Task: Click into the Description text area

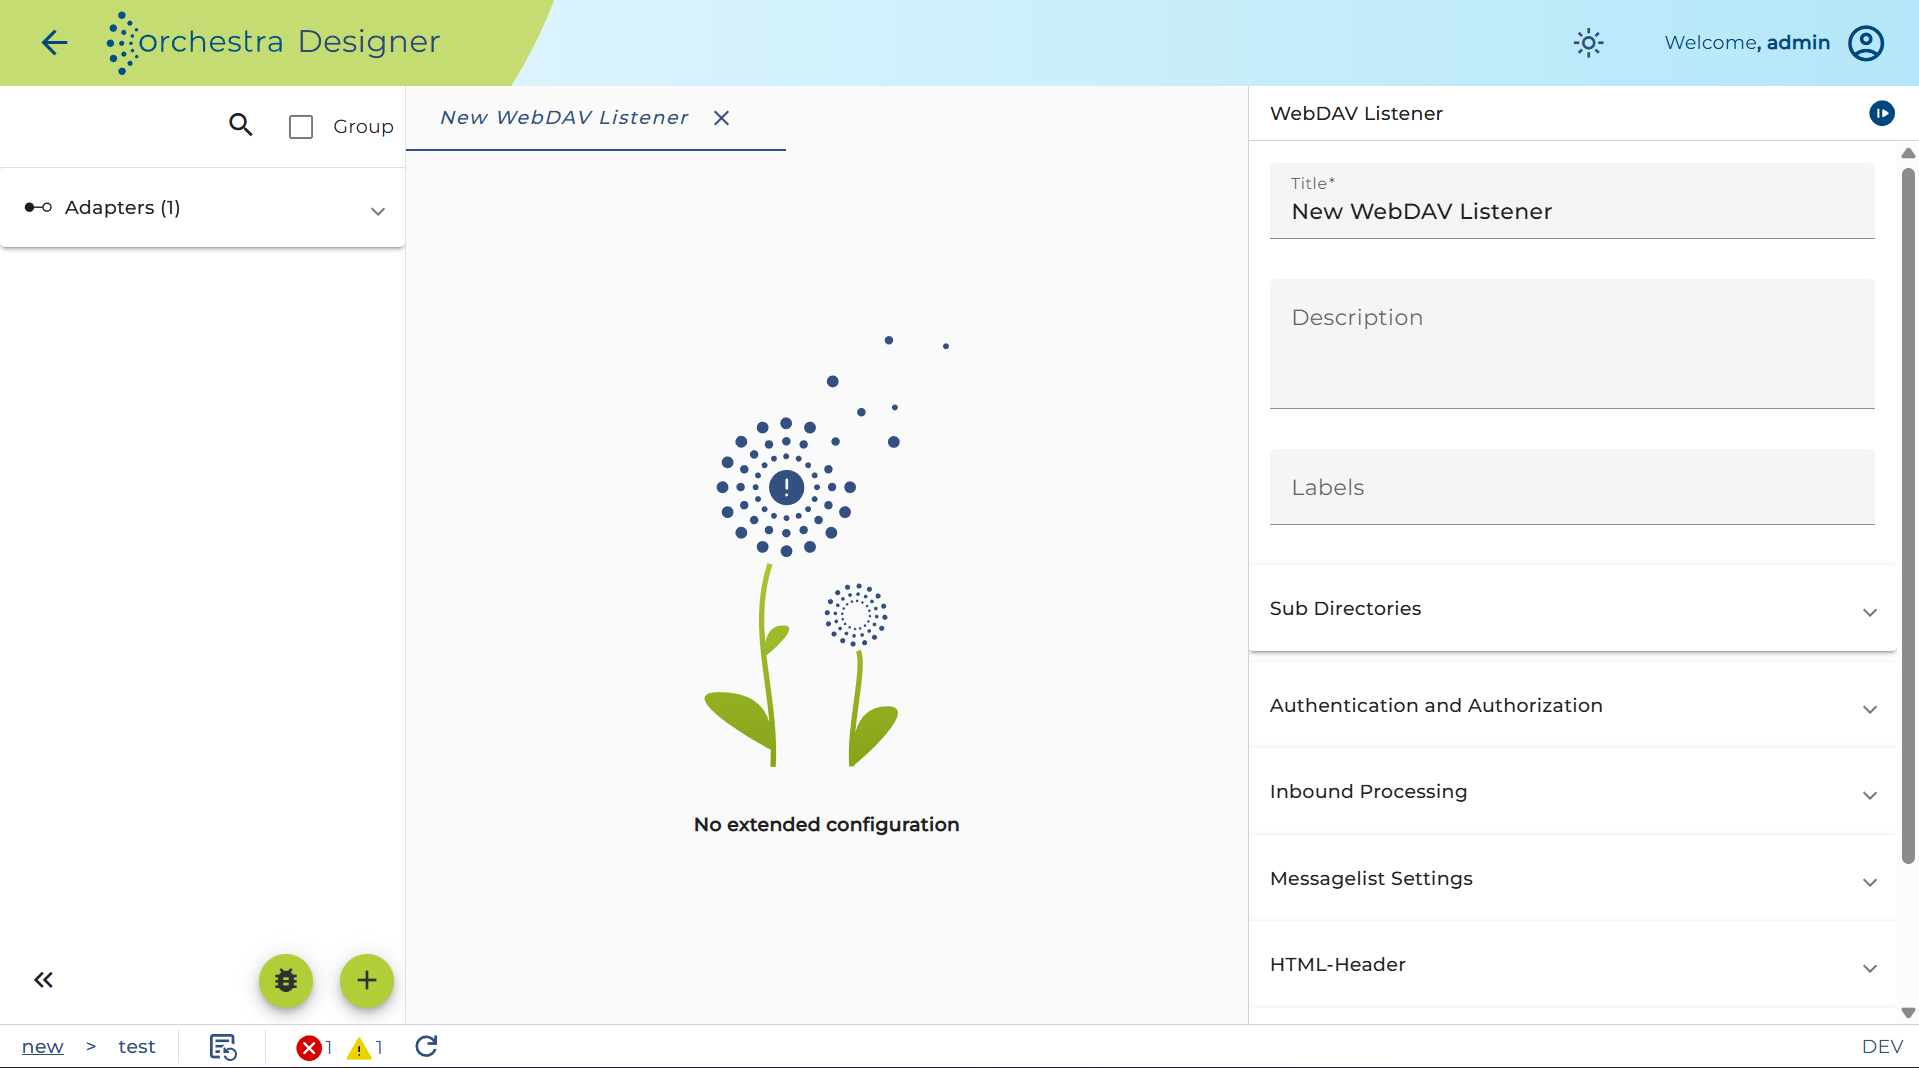Action: [1572, 344]
